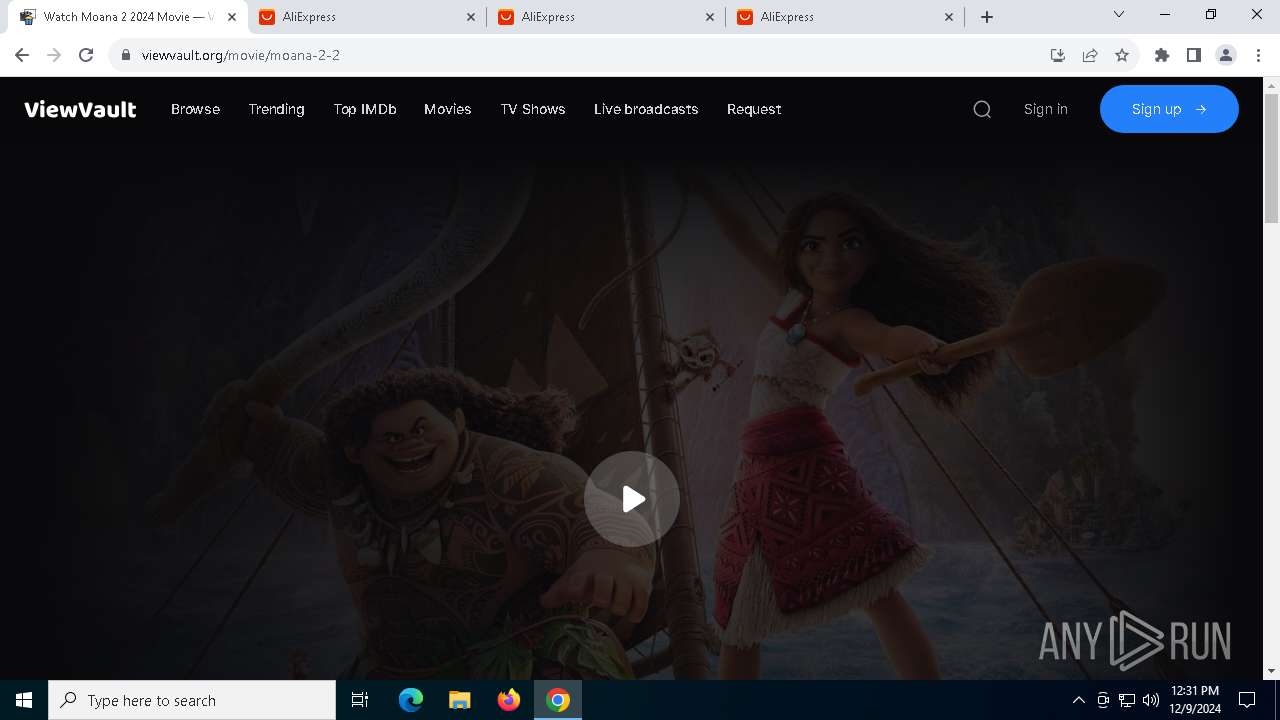Launch Microsoft Edge from taskbar
The width and height of the screenshot is (1280, 720).
[411, 700]
